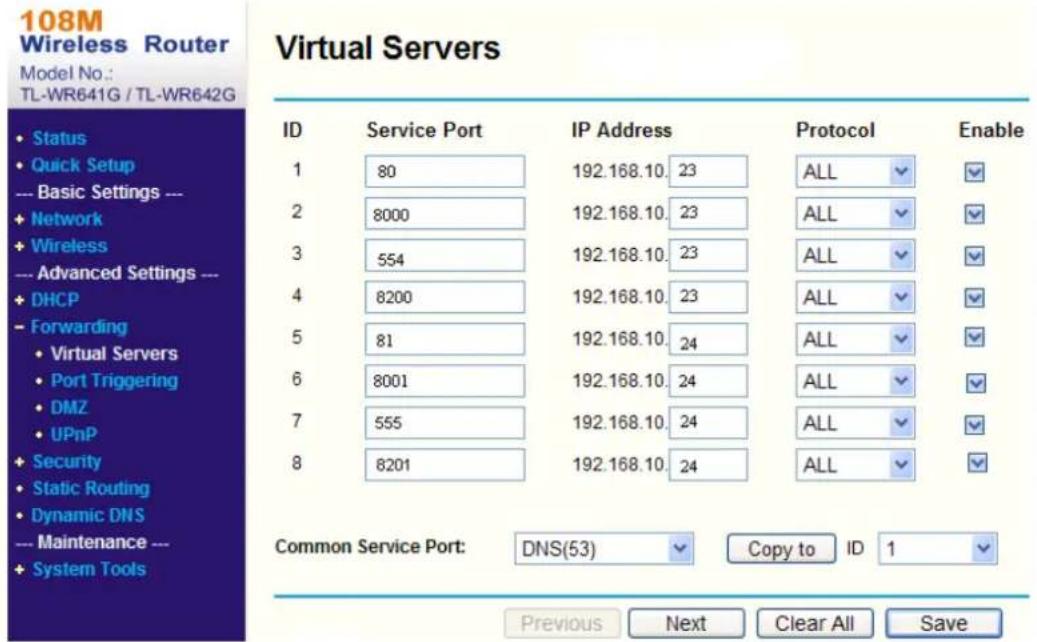Screen dimensions: 1037x642
Task: Open the Copy to ID dropdown
Action: (938, 549)
